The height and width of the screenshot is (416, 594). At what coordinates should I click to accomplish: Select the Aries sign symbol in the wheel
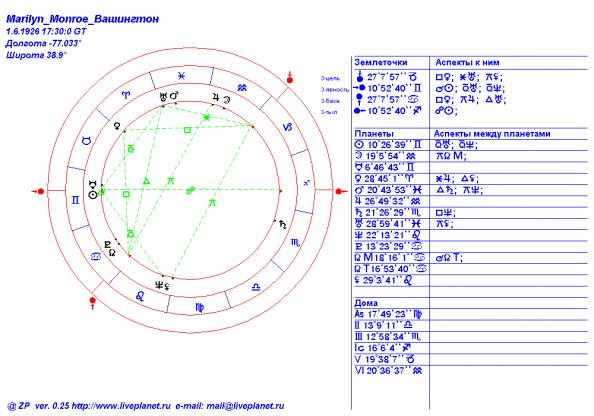coord(126,95)
